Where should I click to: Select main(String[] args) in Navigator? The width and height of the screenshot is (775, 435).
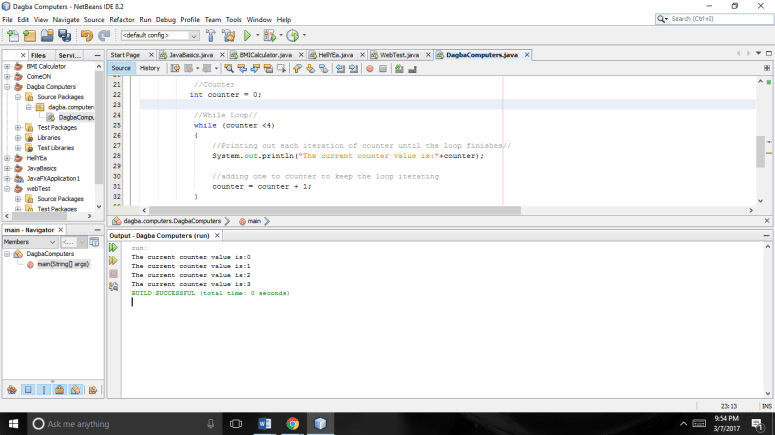pyautogui.click(x=63, y=264)
